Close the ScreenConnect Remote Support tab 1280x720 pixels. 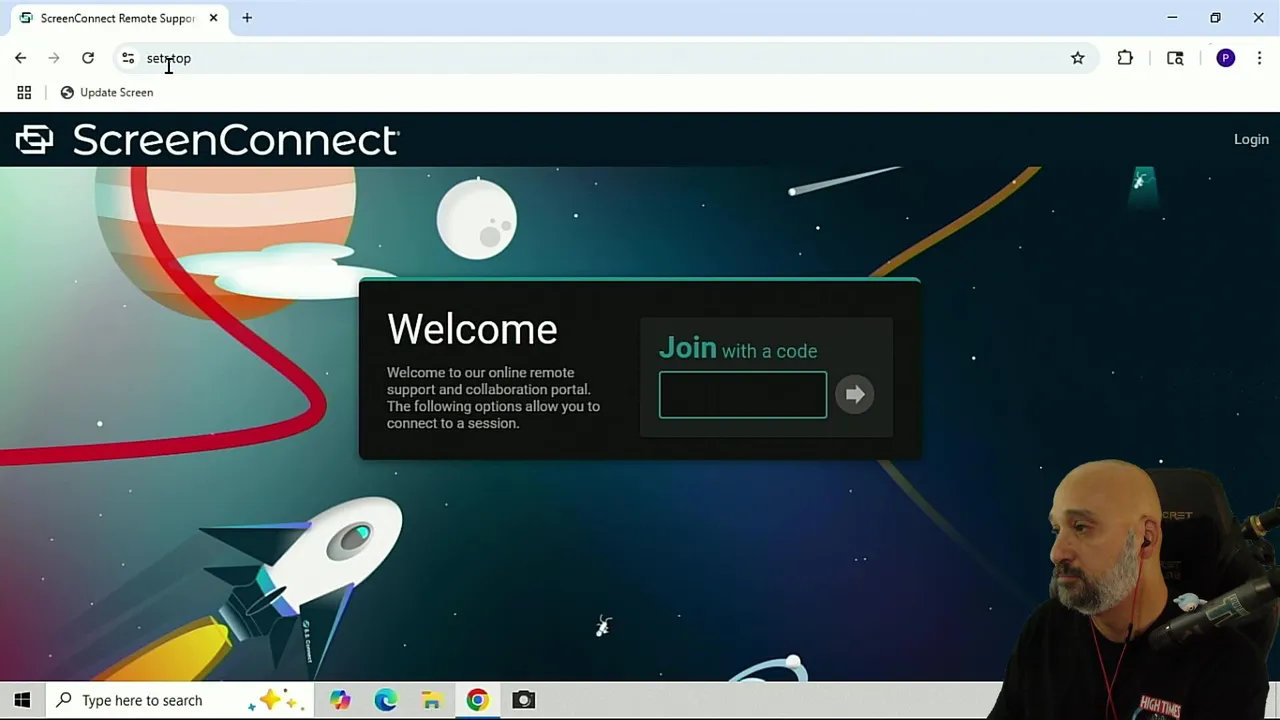(213, 18)
